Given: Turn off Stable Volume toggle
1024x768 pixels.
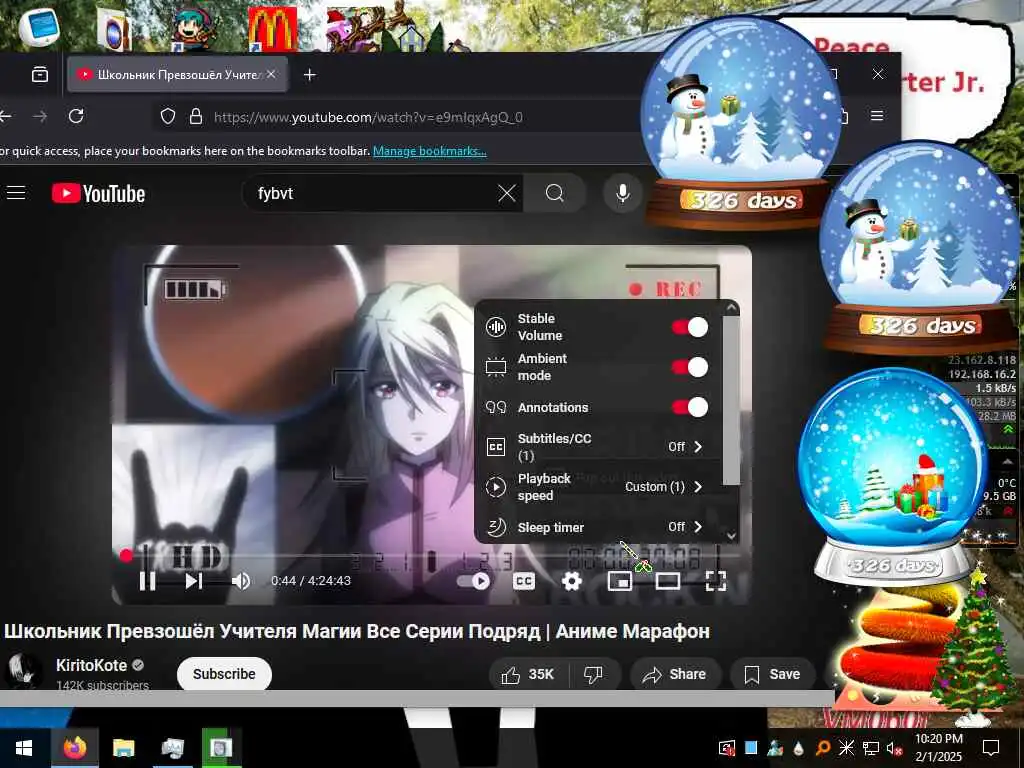Looking at the screenshot, I should click(690, 327).
